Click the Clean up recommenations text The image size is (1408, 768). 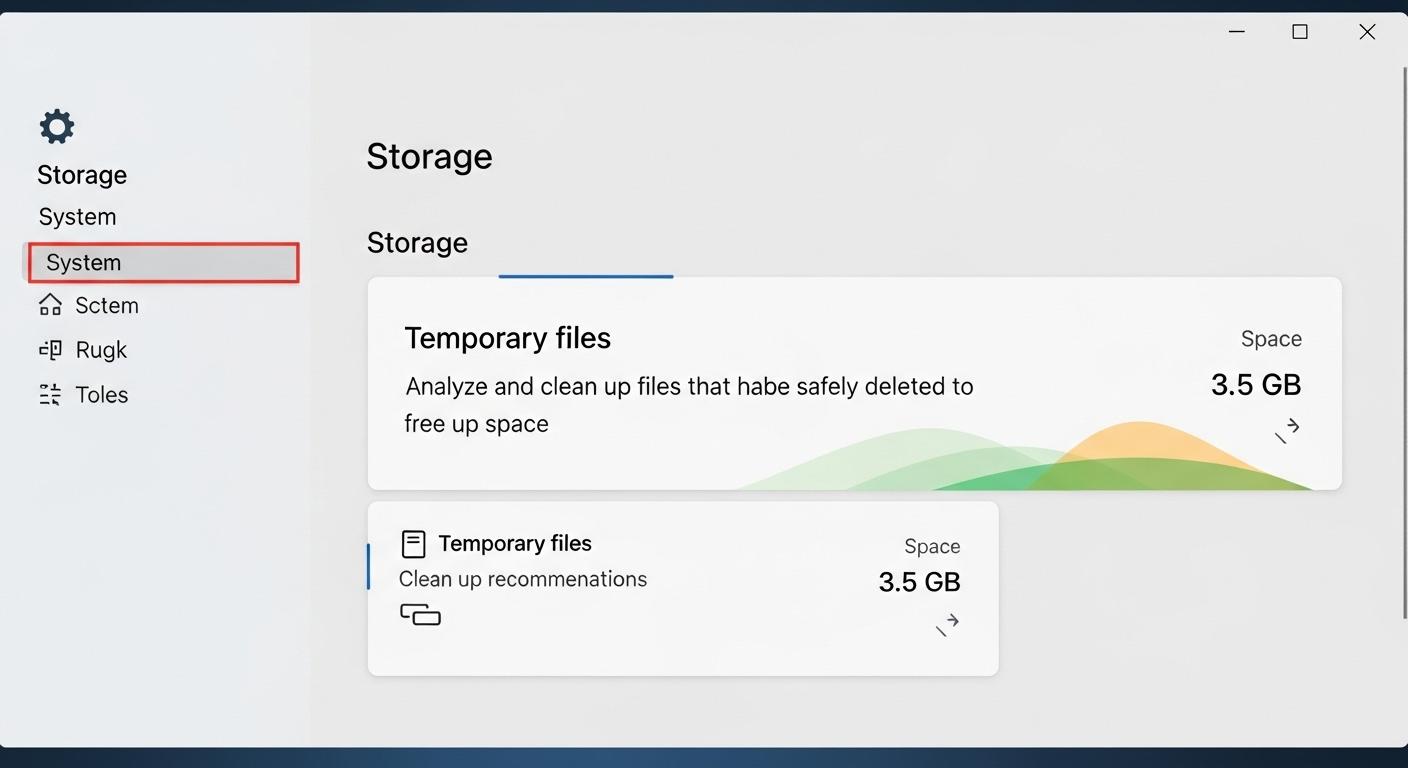click(522, 580)
